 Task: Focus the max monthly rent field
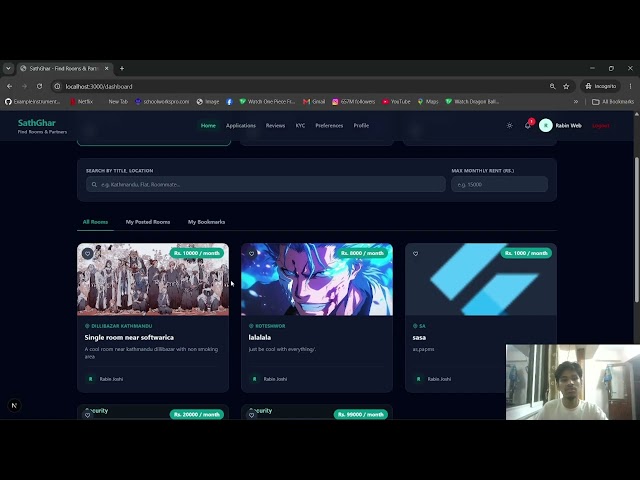pyautogui.click(x=499, y=184)
